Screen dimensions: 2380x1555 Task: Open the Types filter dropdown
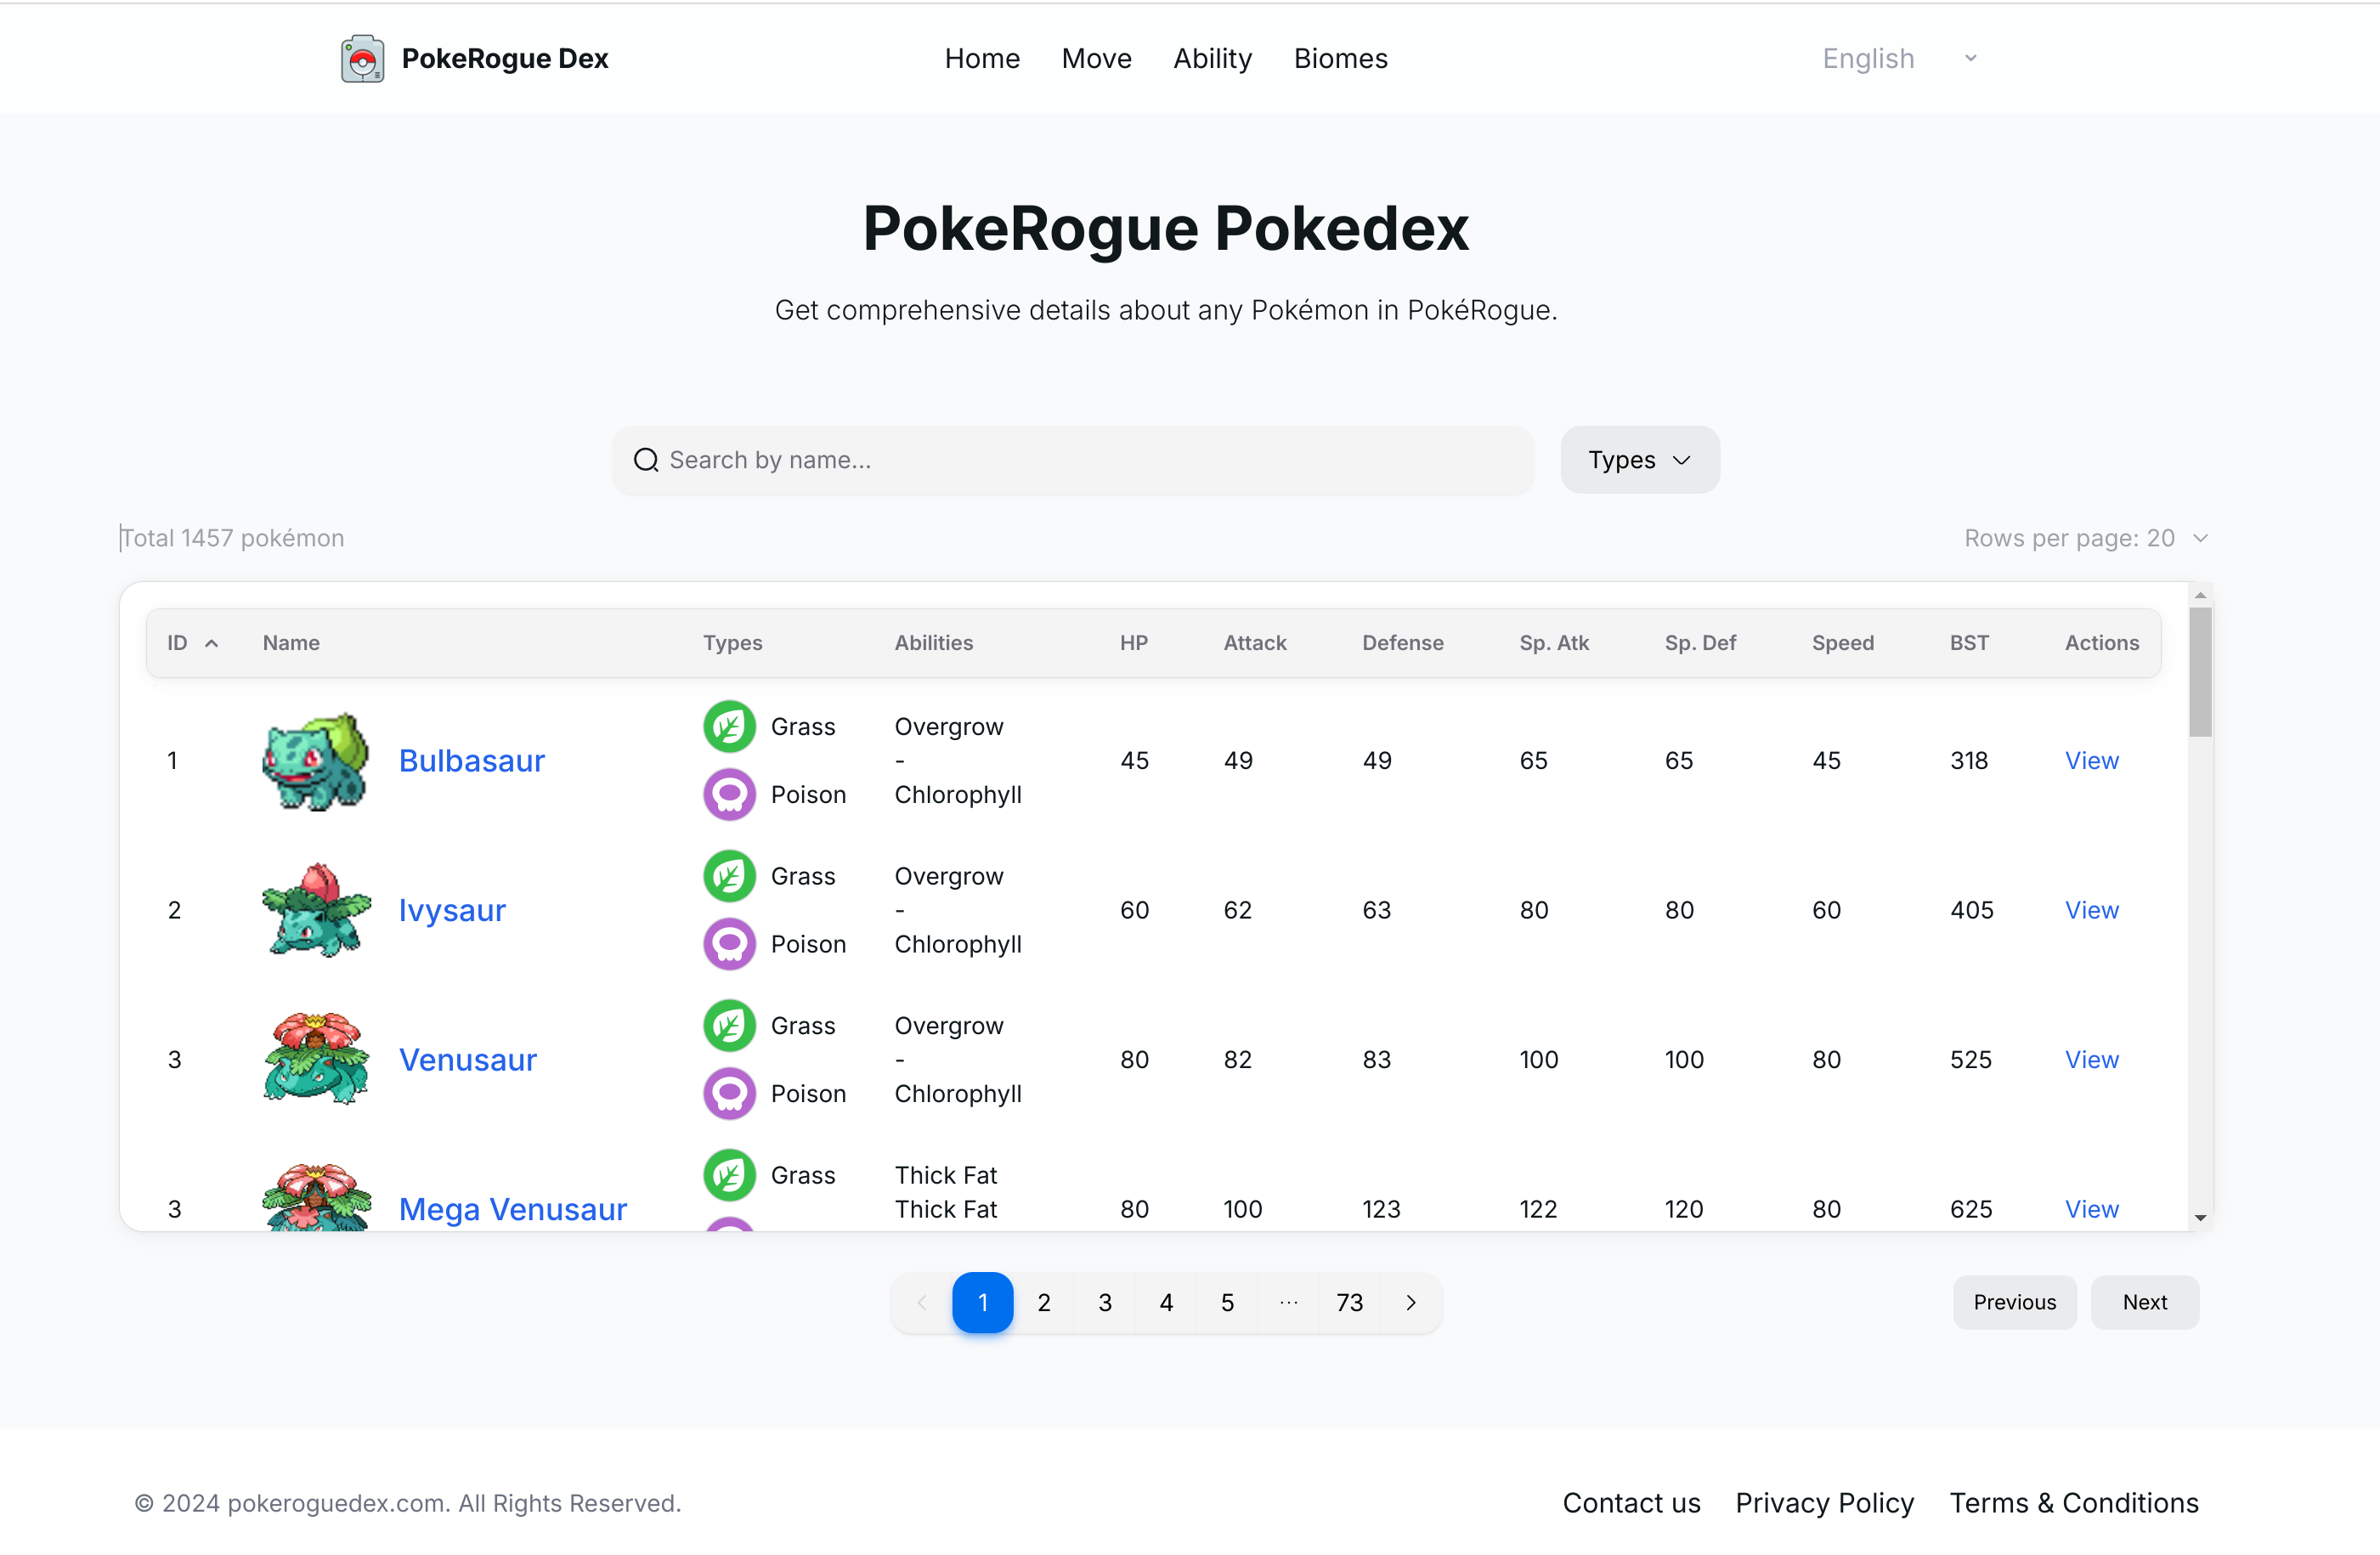click(x=1640, y=460)
